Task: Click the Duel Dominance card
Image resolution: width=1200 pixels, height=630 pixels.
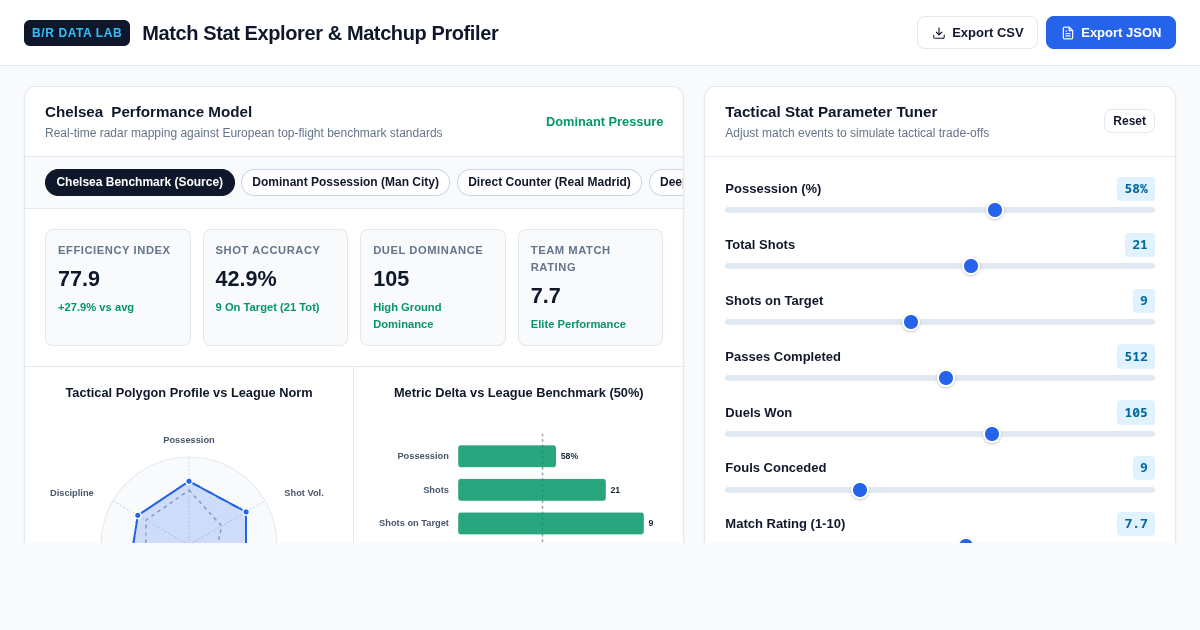Action: pyautogui.click(x=433, y=288)
